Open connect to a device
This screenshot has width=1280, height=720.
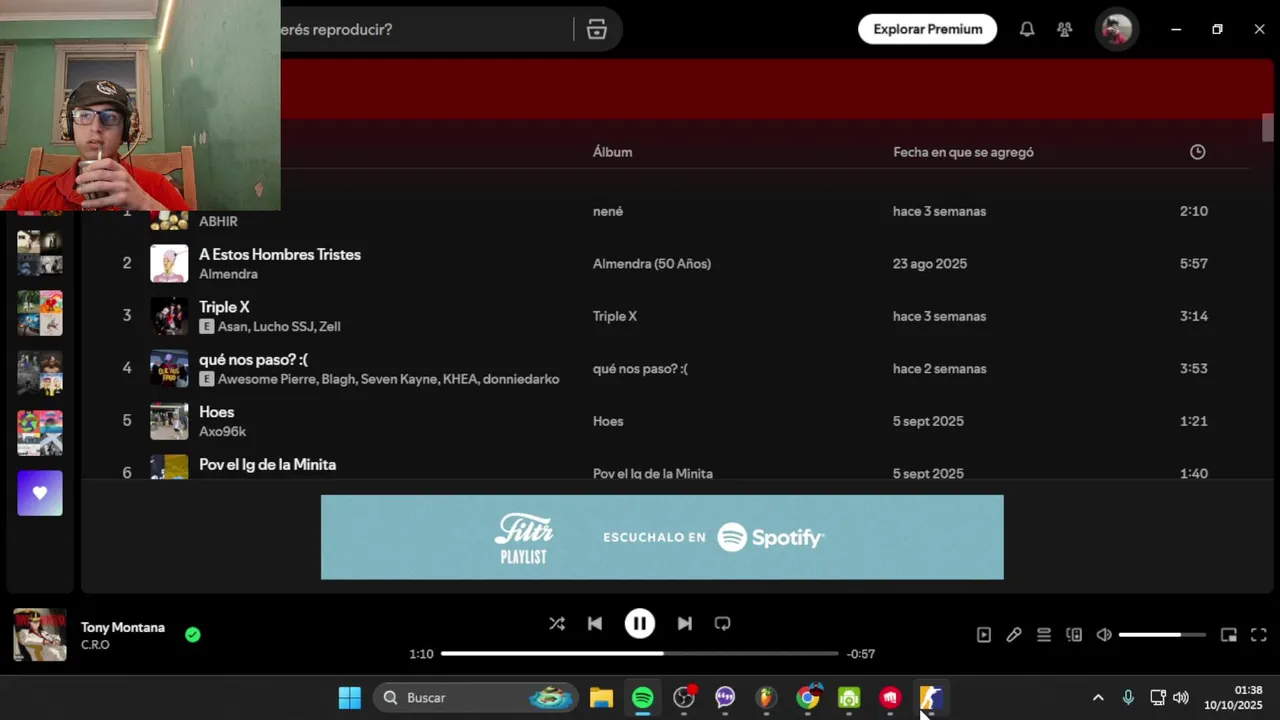click(1074, 635)
